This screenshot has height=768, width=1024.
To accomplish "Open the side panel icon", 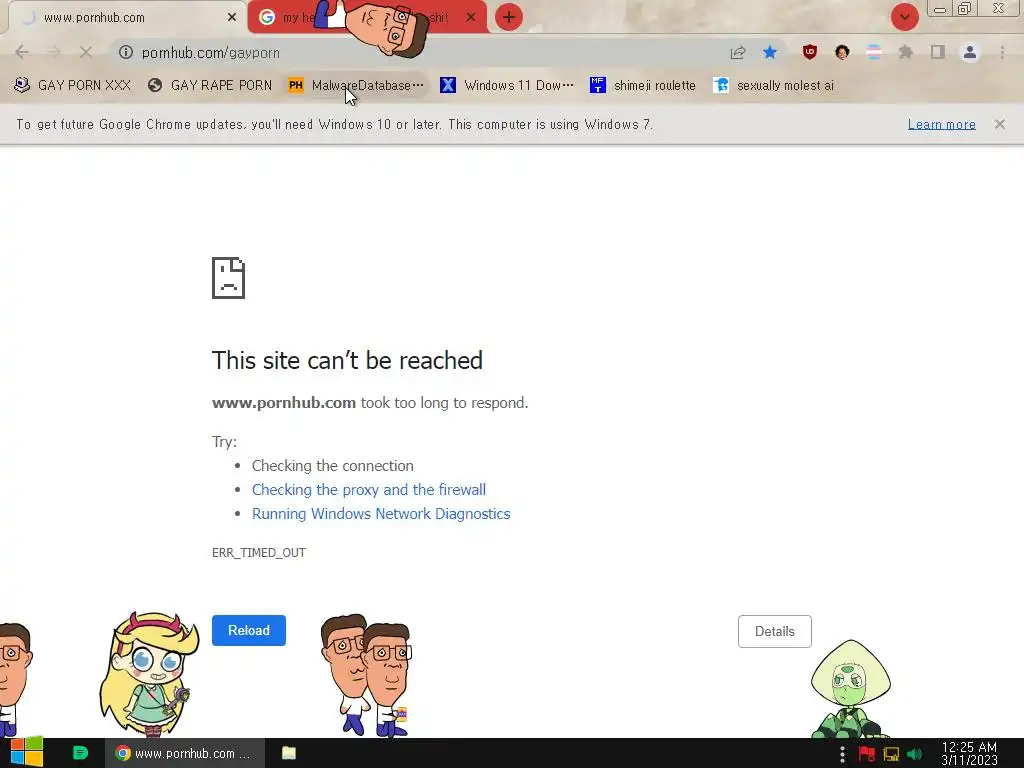I will click(938, 52).
